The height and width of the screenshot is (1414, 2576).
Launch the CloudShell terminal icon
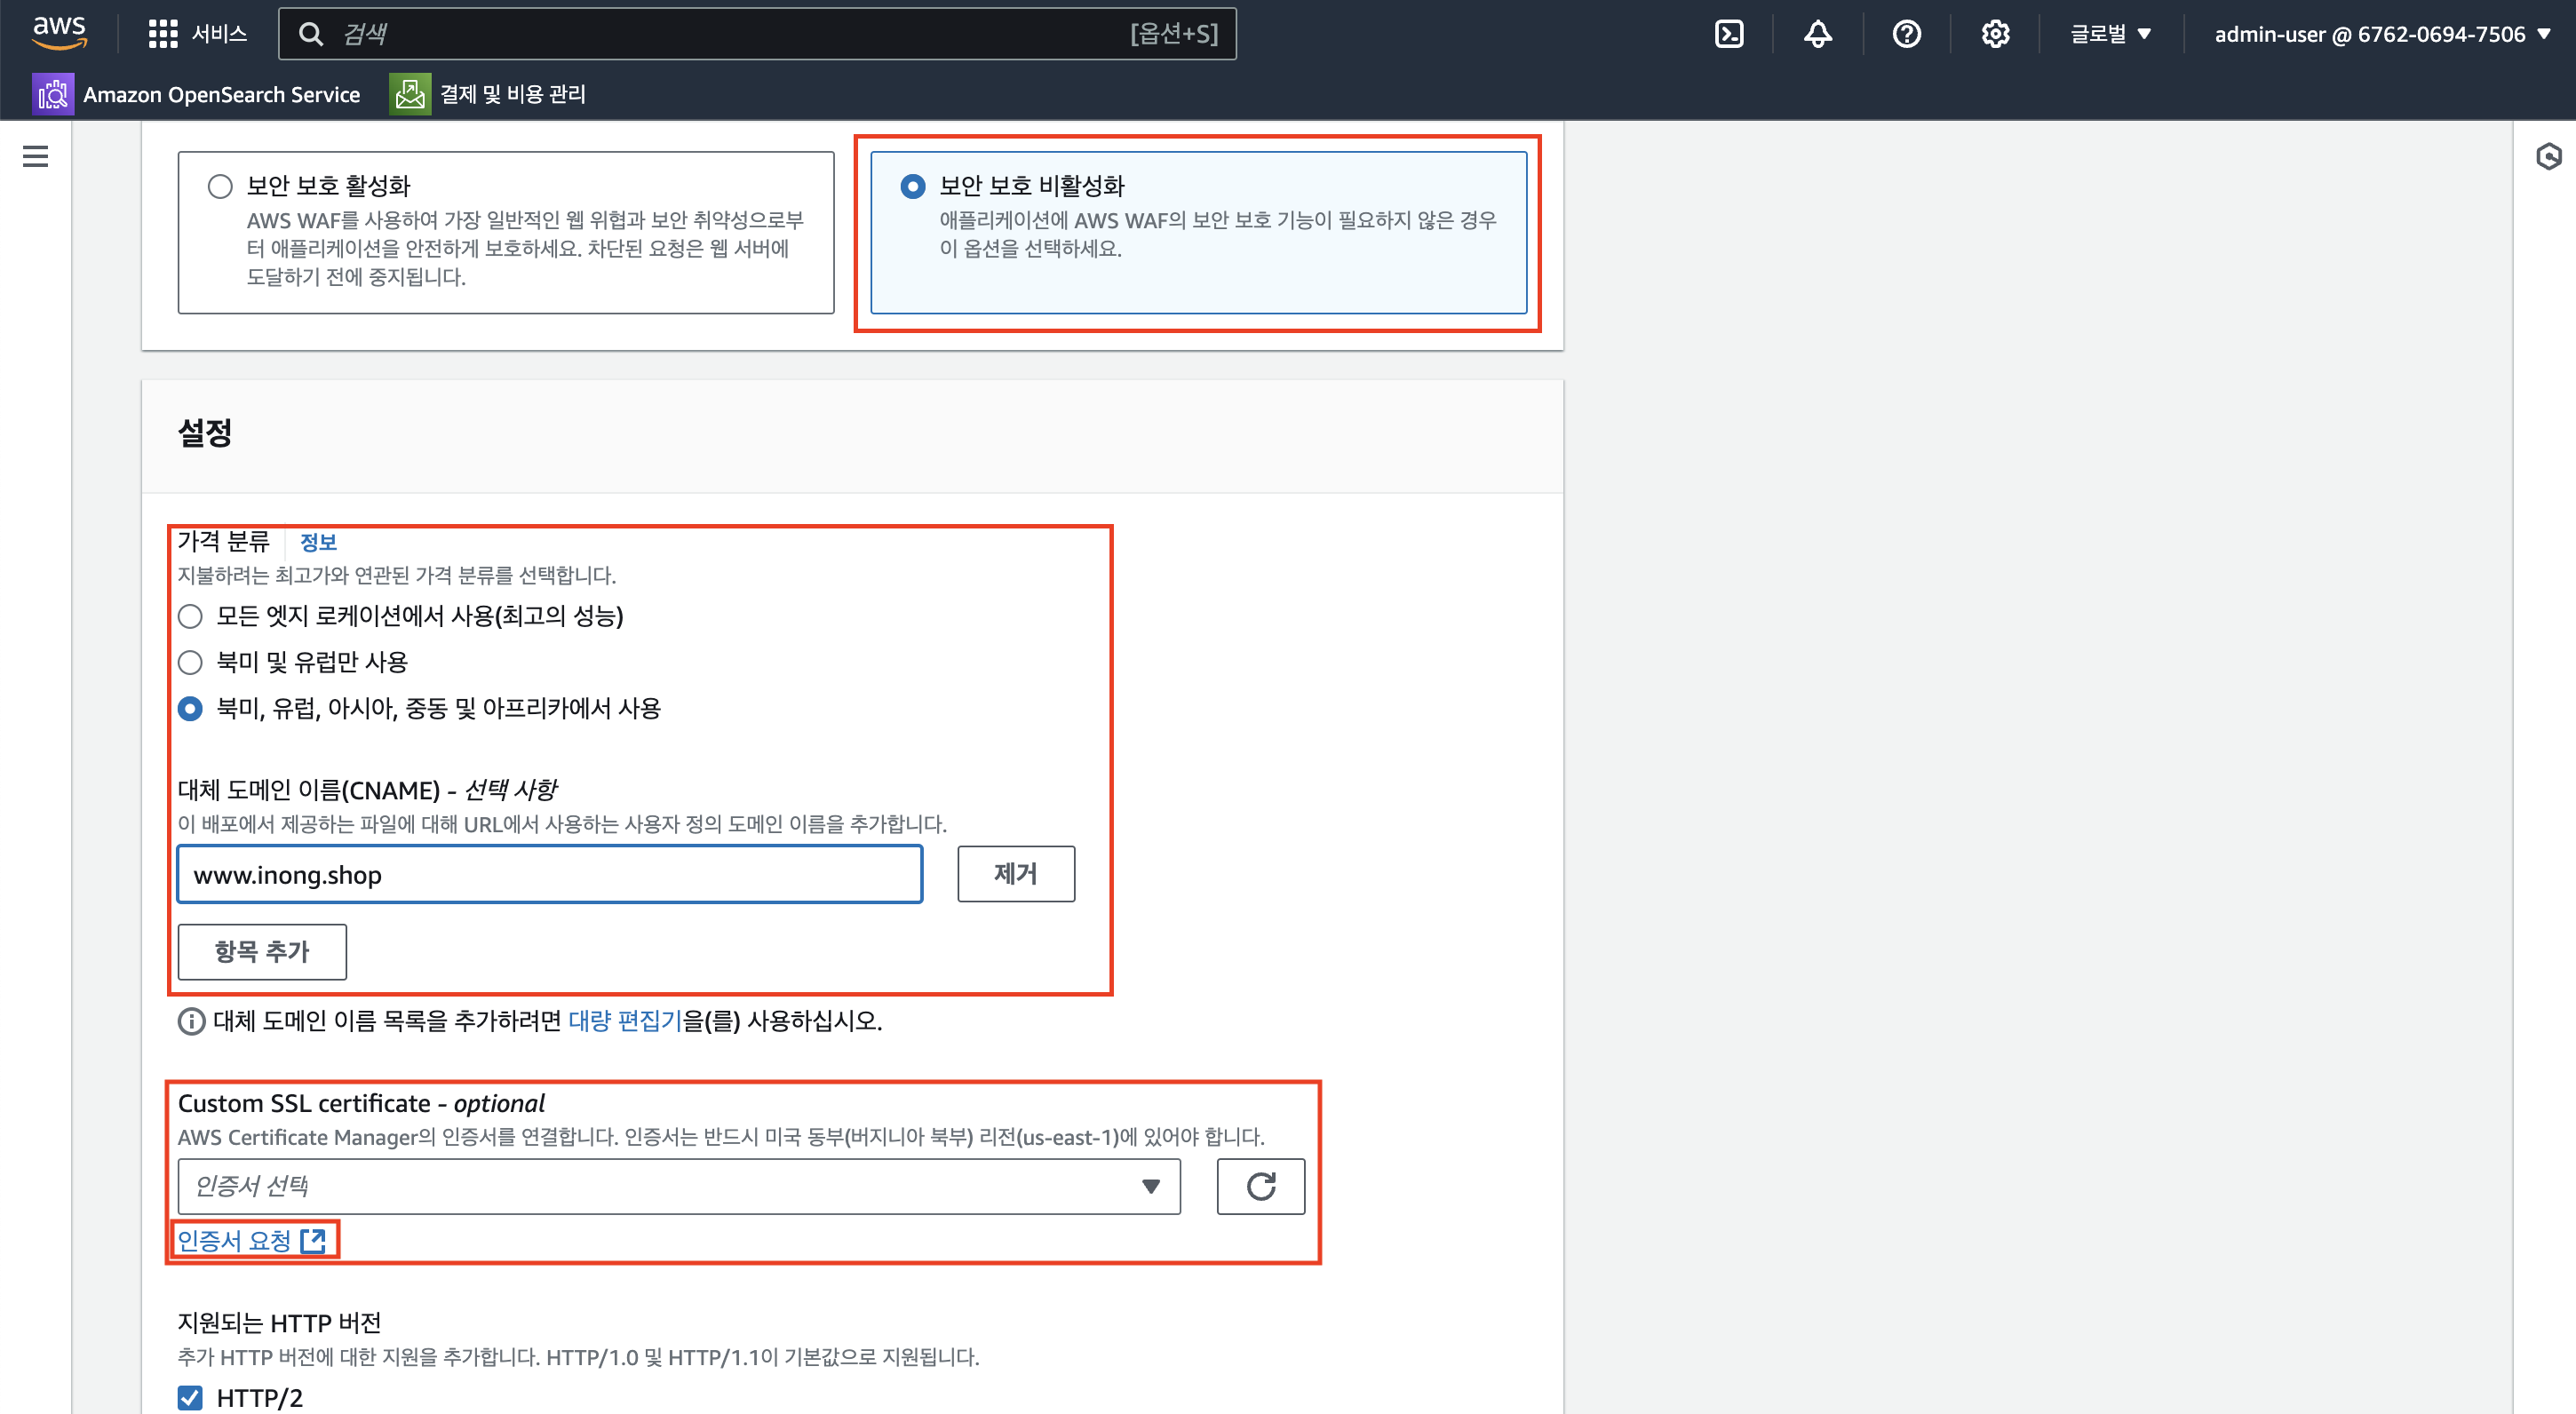click(x=1729, y=34)
